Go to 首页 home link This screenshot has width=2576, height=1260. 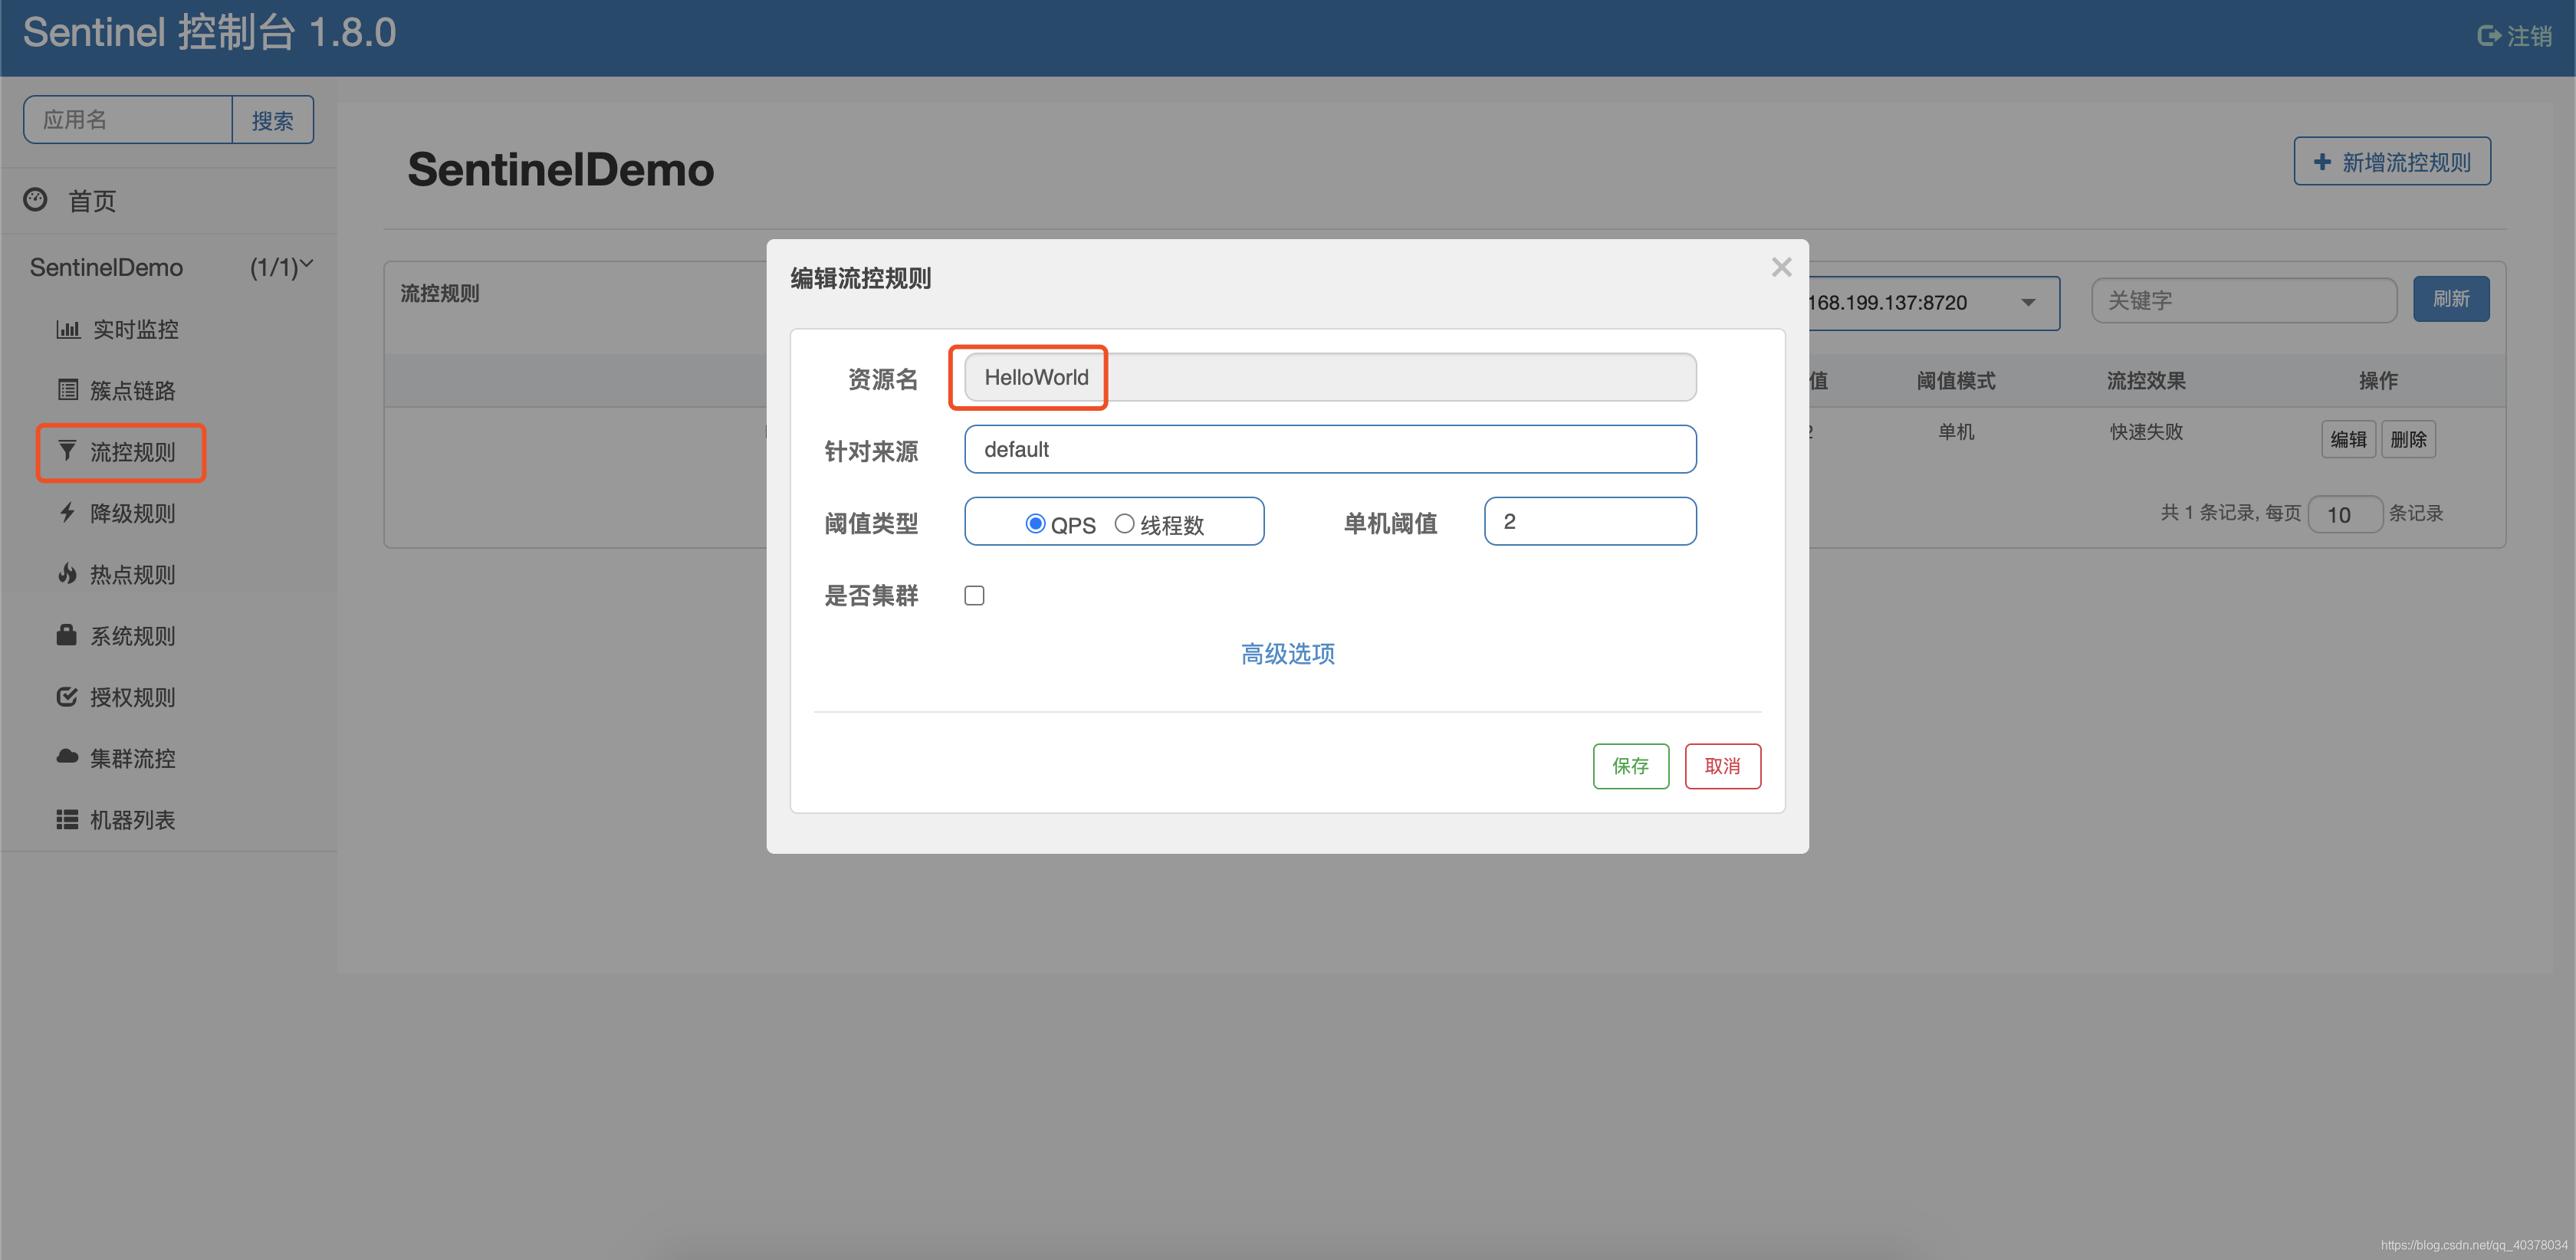click(92, 201)
